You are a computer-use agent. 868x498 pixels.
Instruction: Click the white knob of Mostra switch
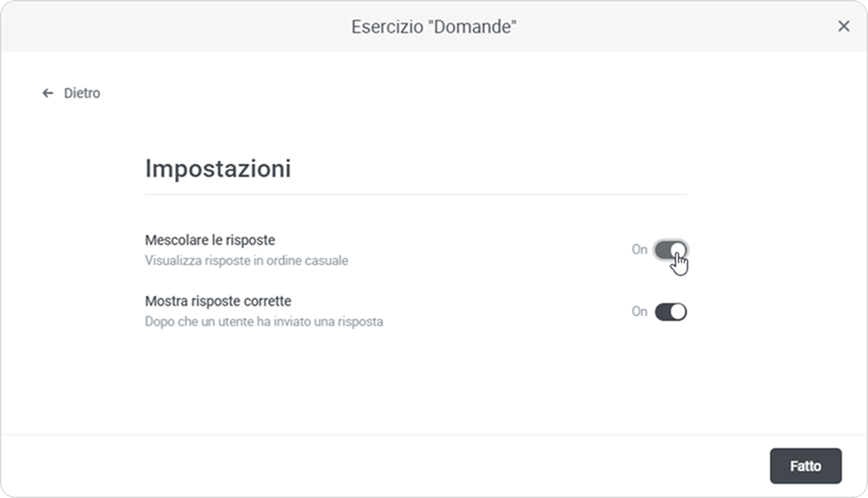click(678, 312)
